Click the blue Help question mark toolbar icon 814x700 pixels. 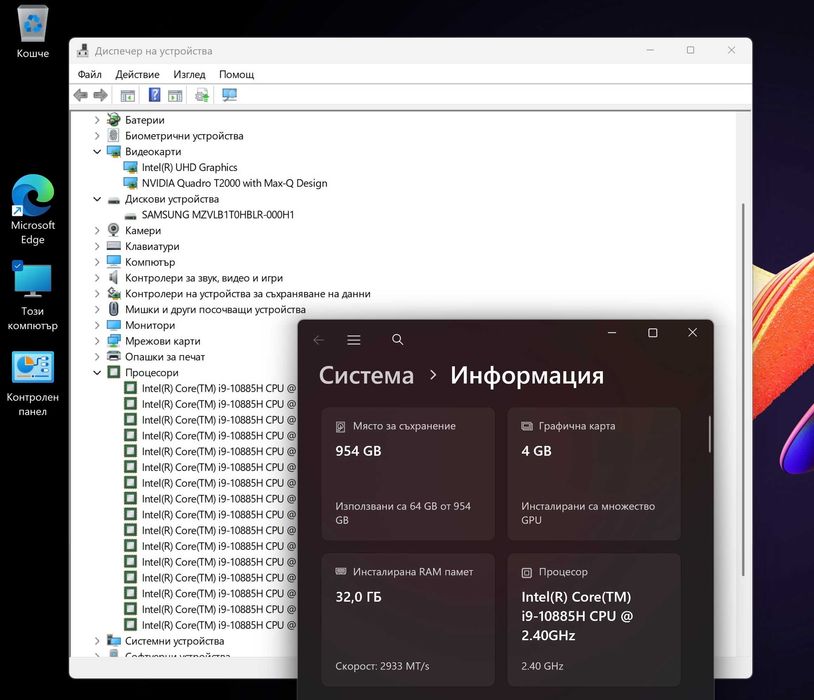(154, 95)
